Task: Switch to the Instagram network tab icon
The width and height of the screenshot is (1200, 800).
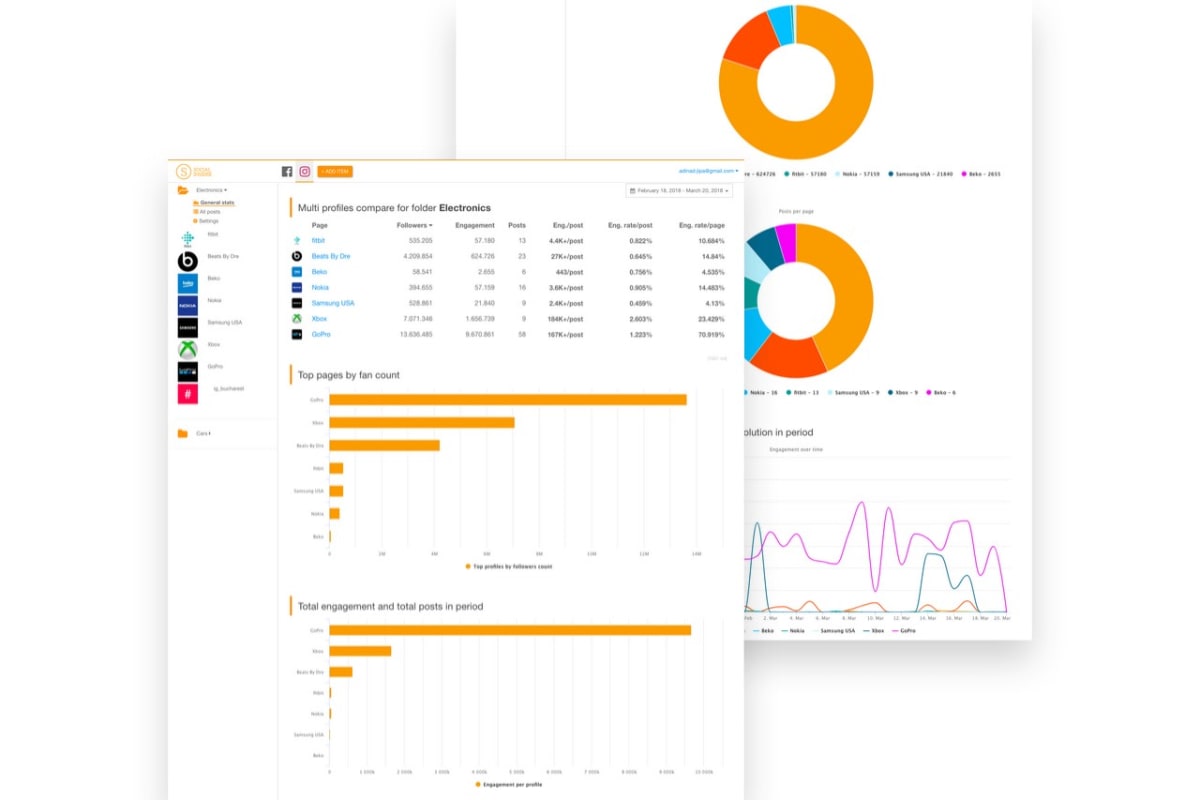Action: [305, 171]
